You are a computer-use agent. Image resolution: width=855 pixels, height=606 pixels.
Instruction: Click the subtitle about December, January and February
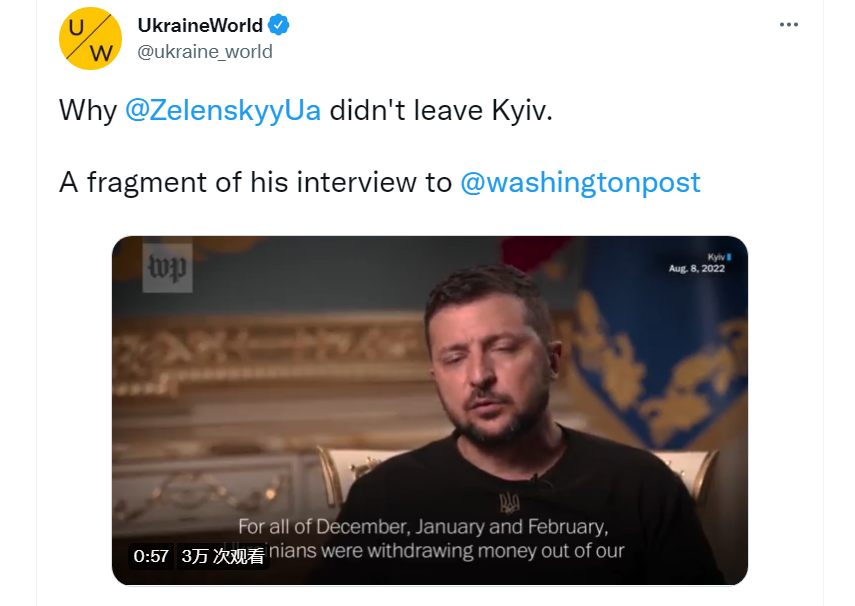tap(423, 527)
